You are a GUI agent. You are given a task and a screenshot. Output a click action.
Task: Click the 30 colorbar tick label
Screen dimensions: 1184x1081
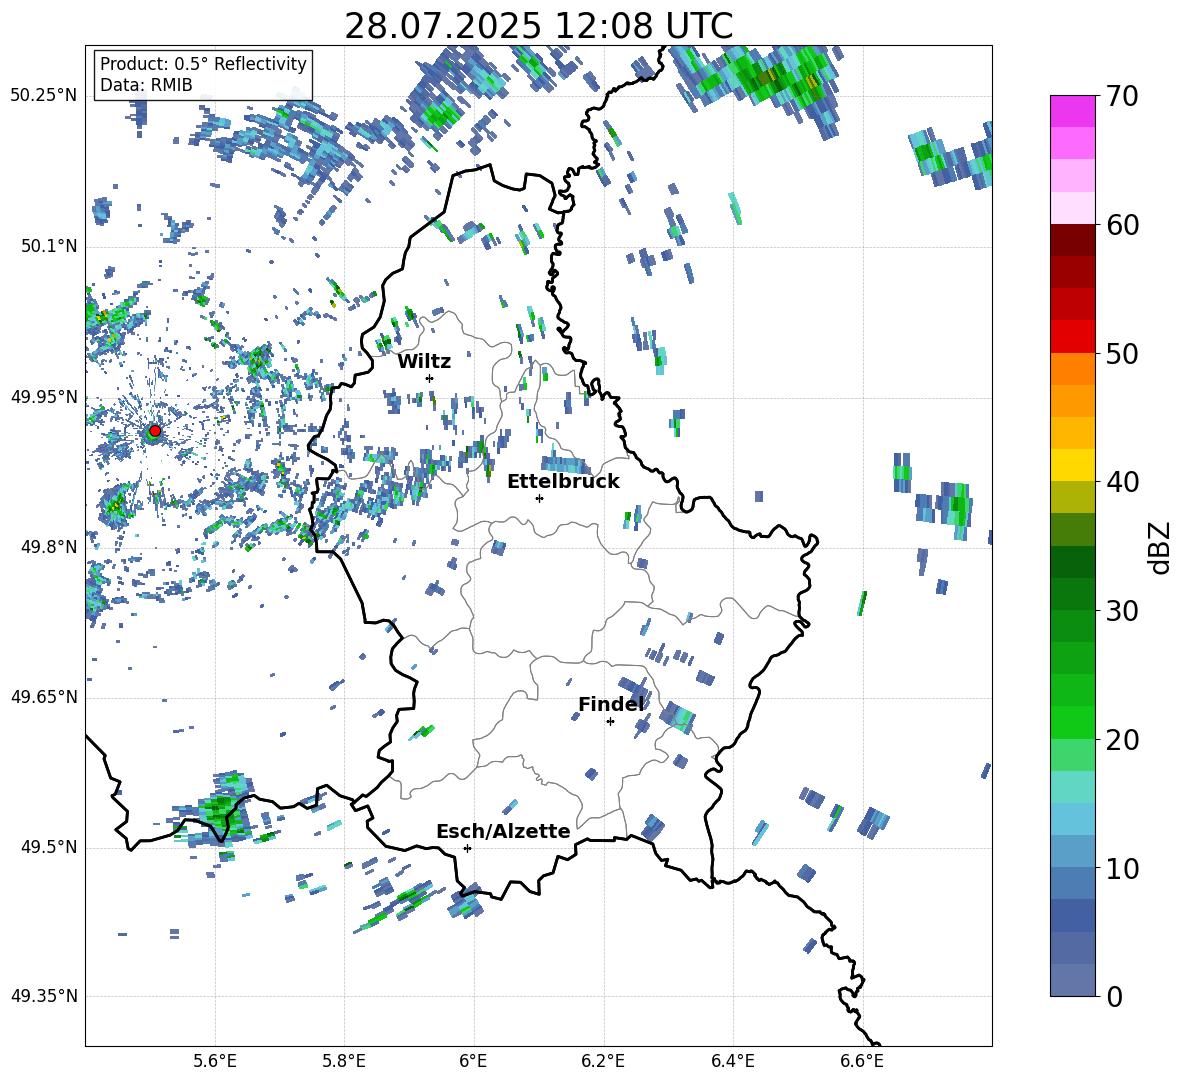coord(1121,611)
